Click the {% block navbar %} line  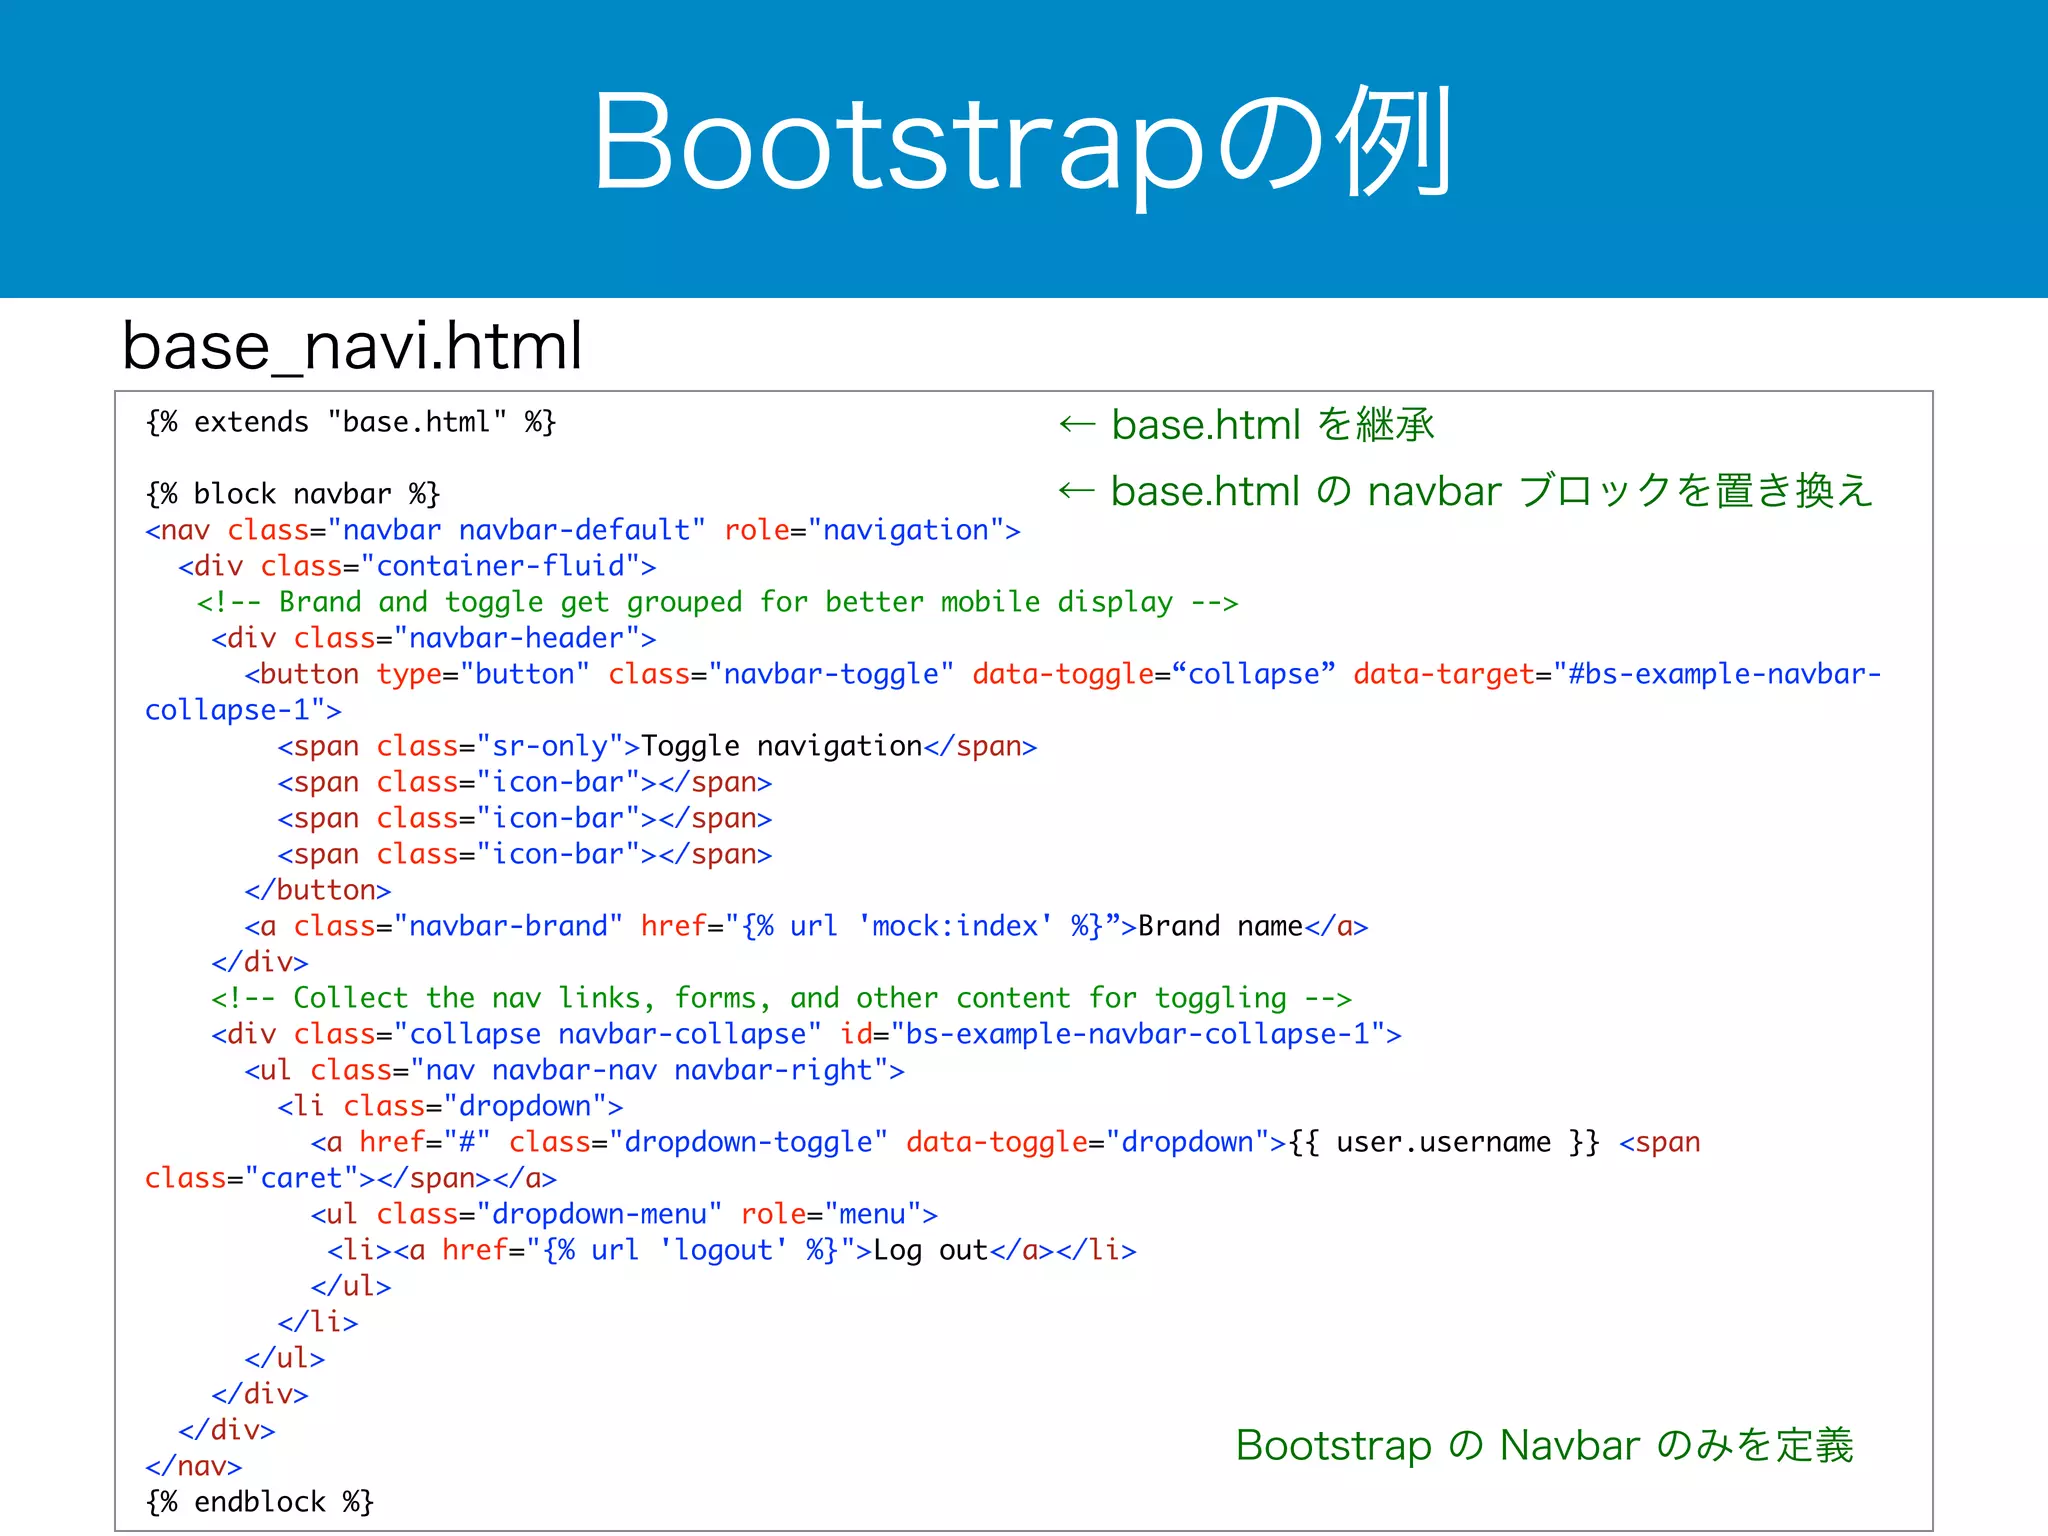tap(293, 494)
